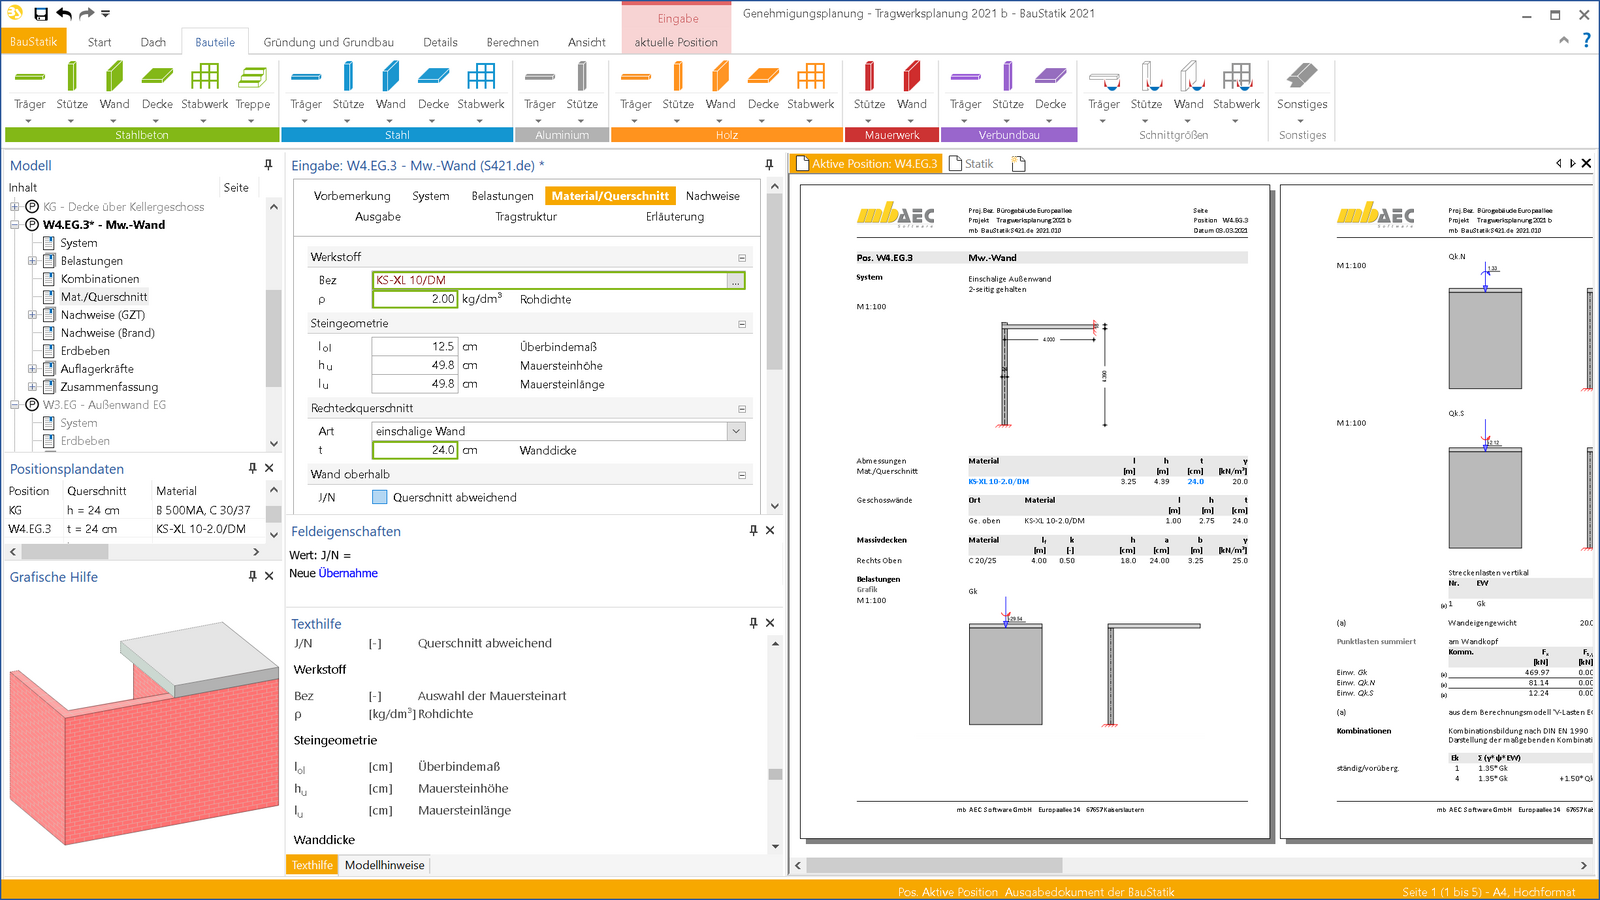Open the BauStatik application menu
1600x900 pixels.
click(33, 42)
